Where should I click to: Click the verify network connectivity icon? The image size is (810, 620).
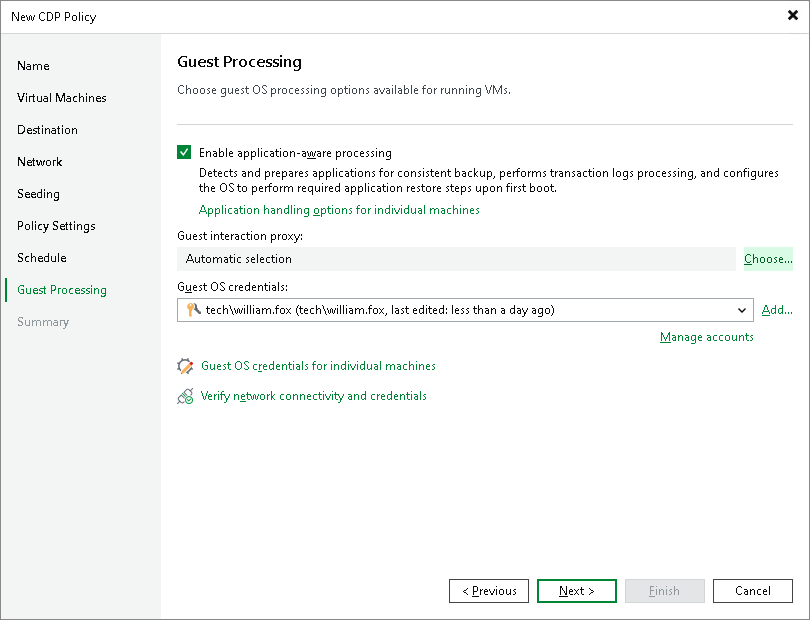tap(186, 396)
